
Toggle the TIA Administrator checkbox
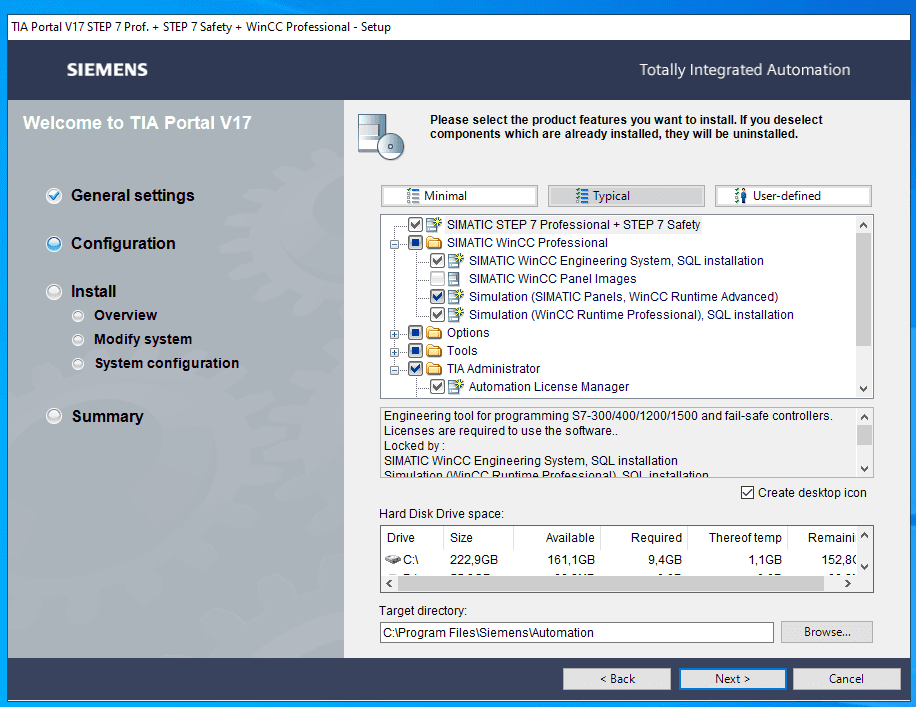point(415,369)
